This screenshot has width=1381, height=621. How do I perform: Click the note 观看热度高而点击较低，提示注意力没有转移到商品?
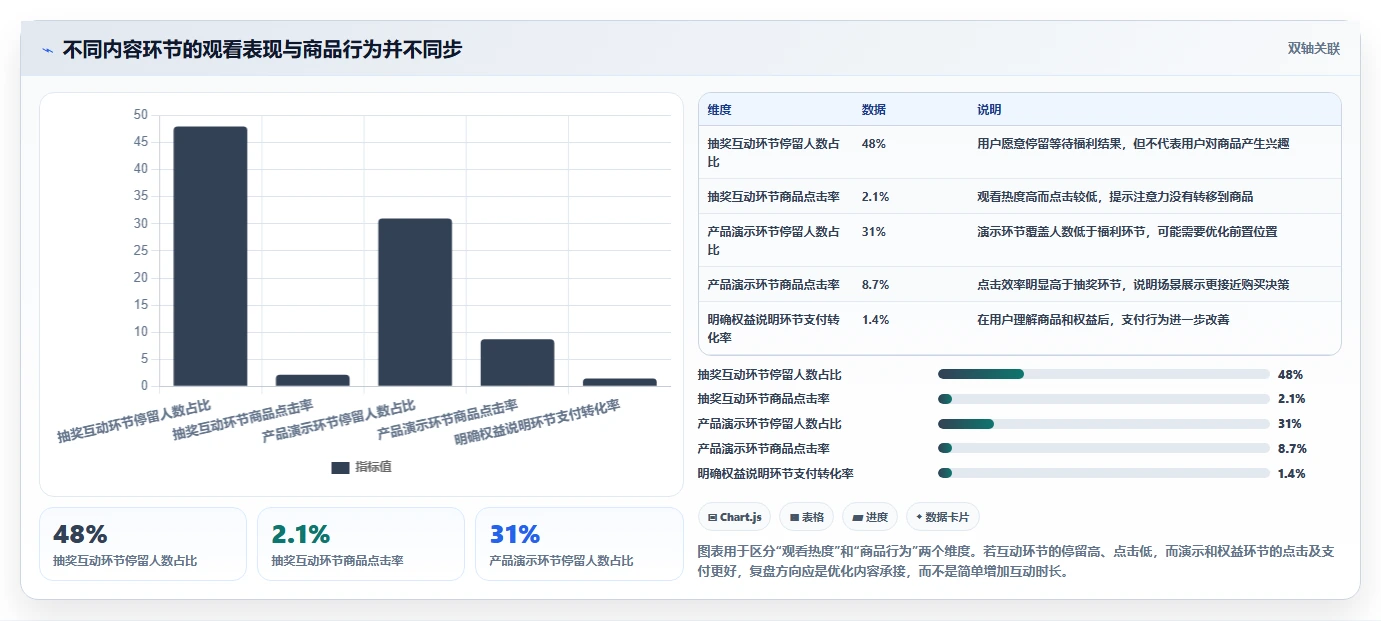pos(1115,197)
